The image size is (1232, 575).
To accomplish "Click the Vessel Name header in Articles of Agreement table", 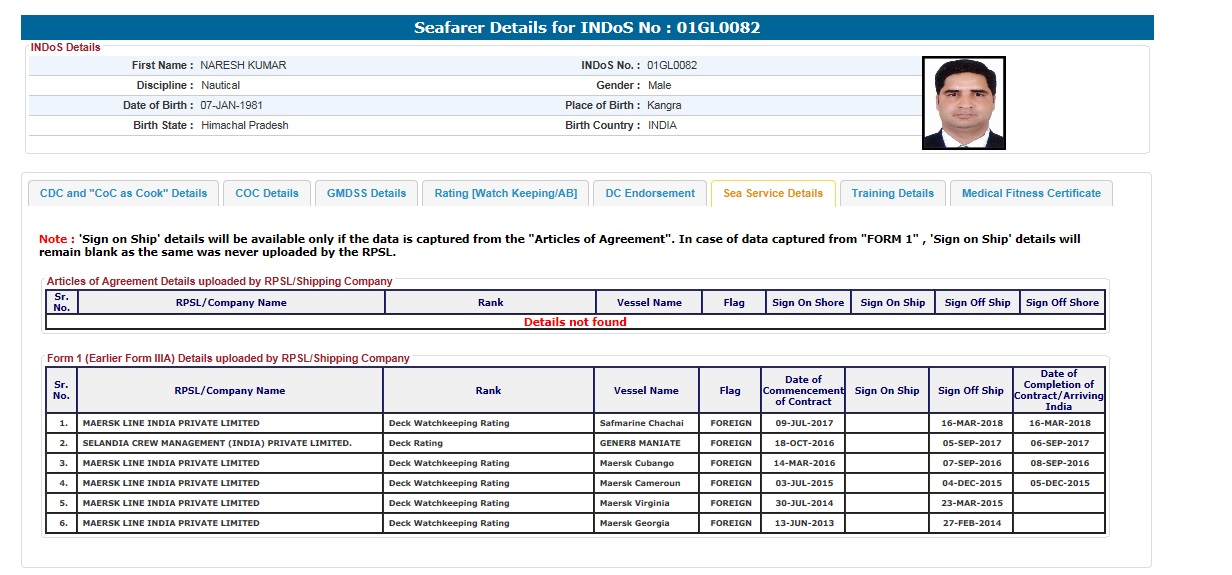I will click(x=649, y=303).
